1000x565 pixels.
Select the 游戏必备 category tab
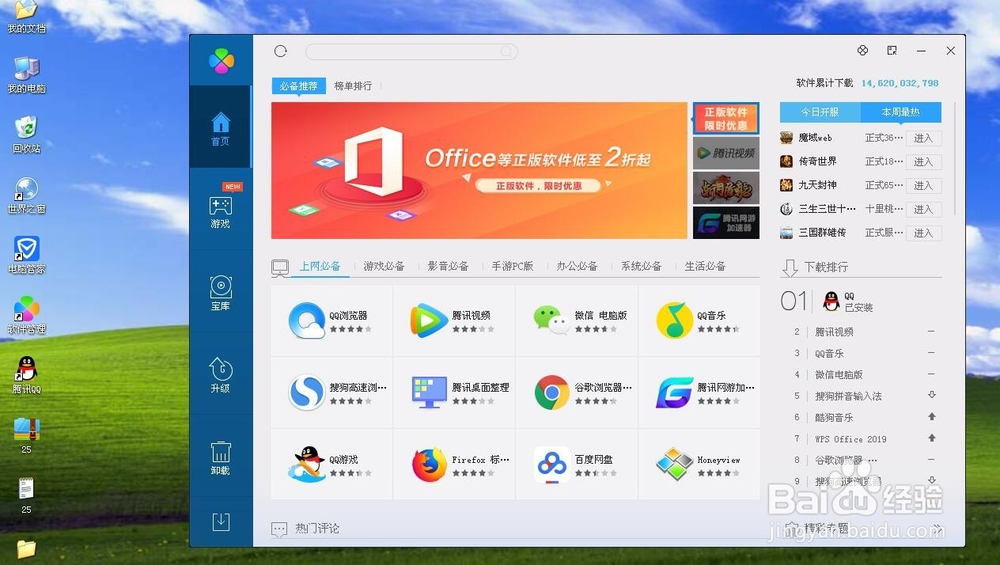pyautogui.click(x=384, y=266)
